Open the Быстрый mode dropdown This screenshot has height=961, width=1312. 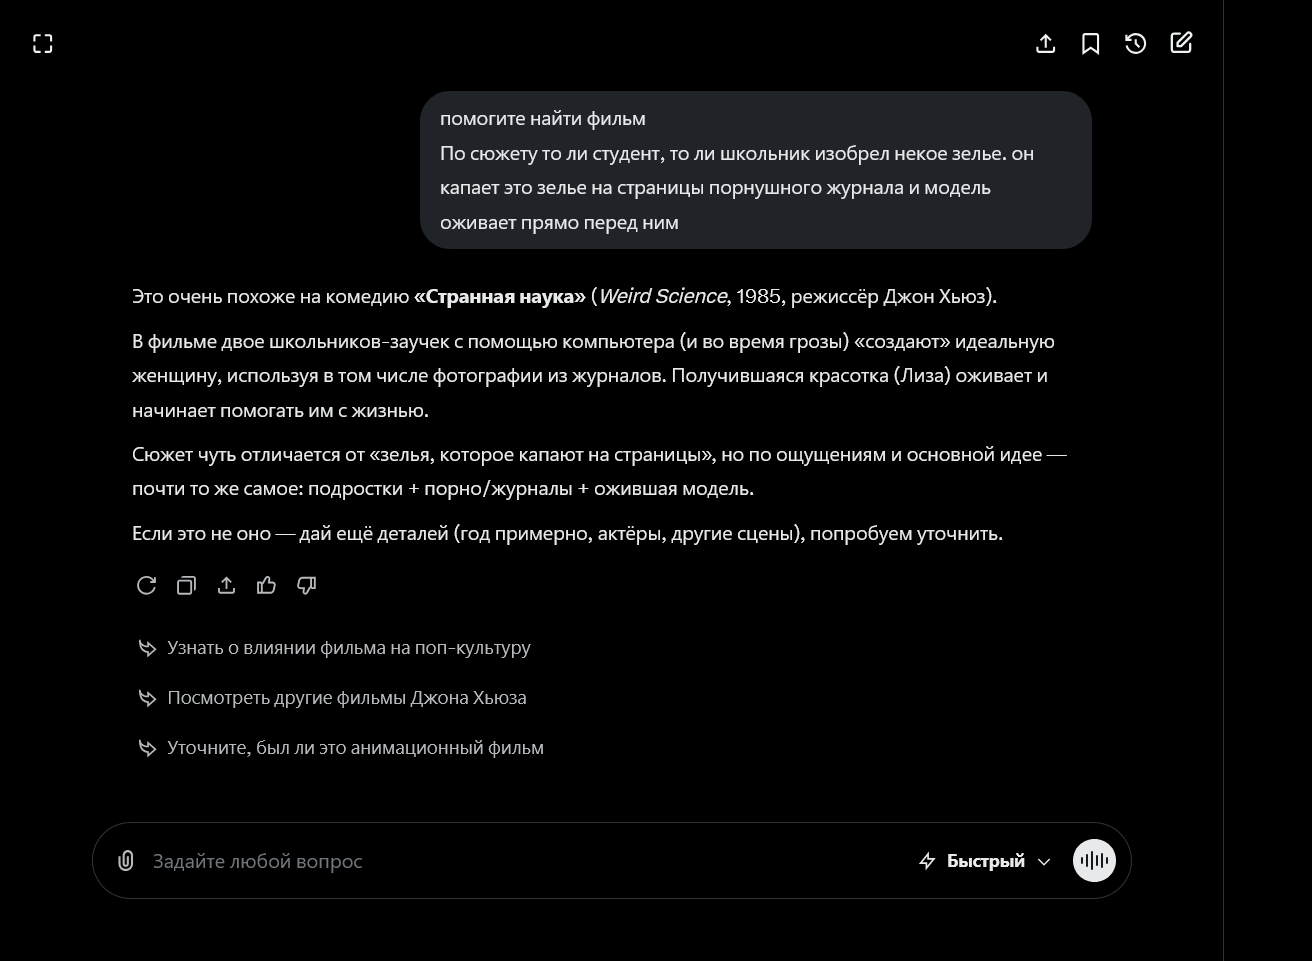(x=985, y=861)
